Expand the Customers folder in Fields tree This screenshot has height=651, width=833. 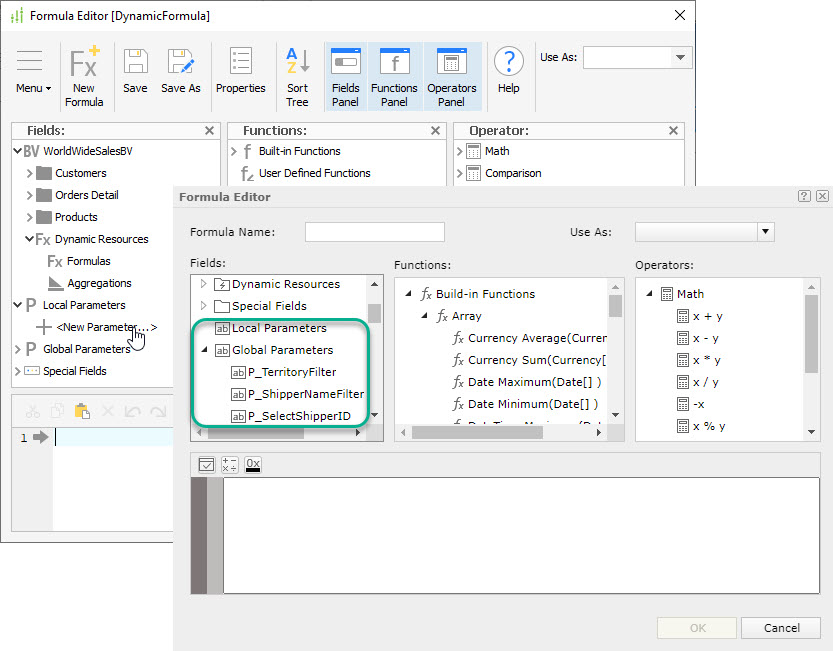(x=30, y=173)
